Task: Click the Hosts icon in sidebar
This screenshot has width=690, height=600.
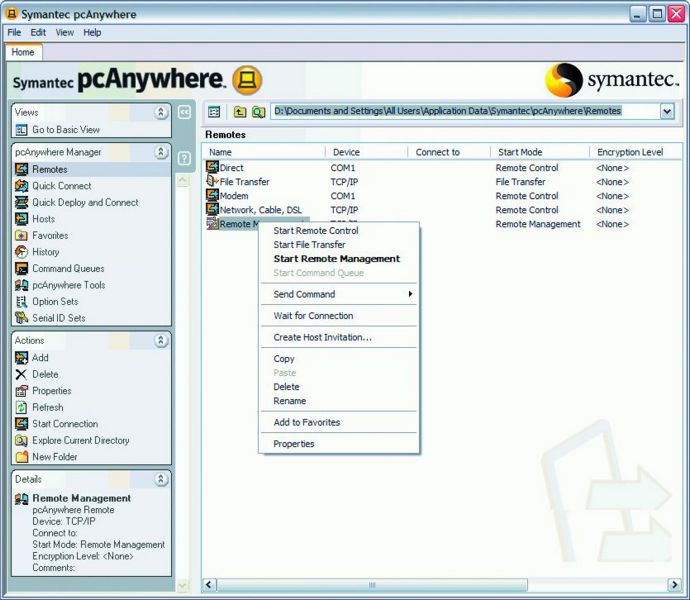Action: 22,219
